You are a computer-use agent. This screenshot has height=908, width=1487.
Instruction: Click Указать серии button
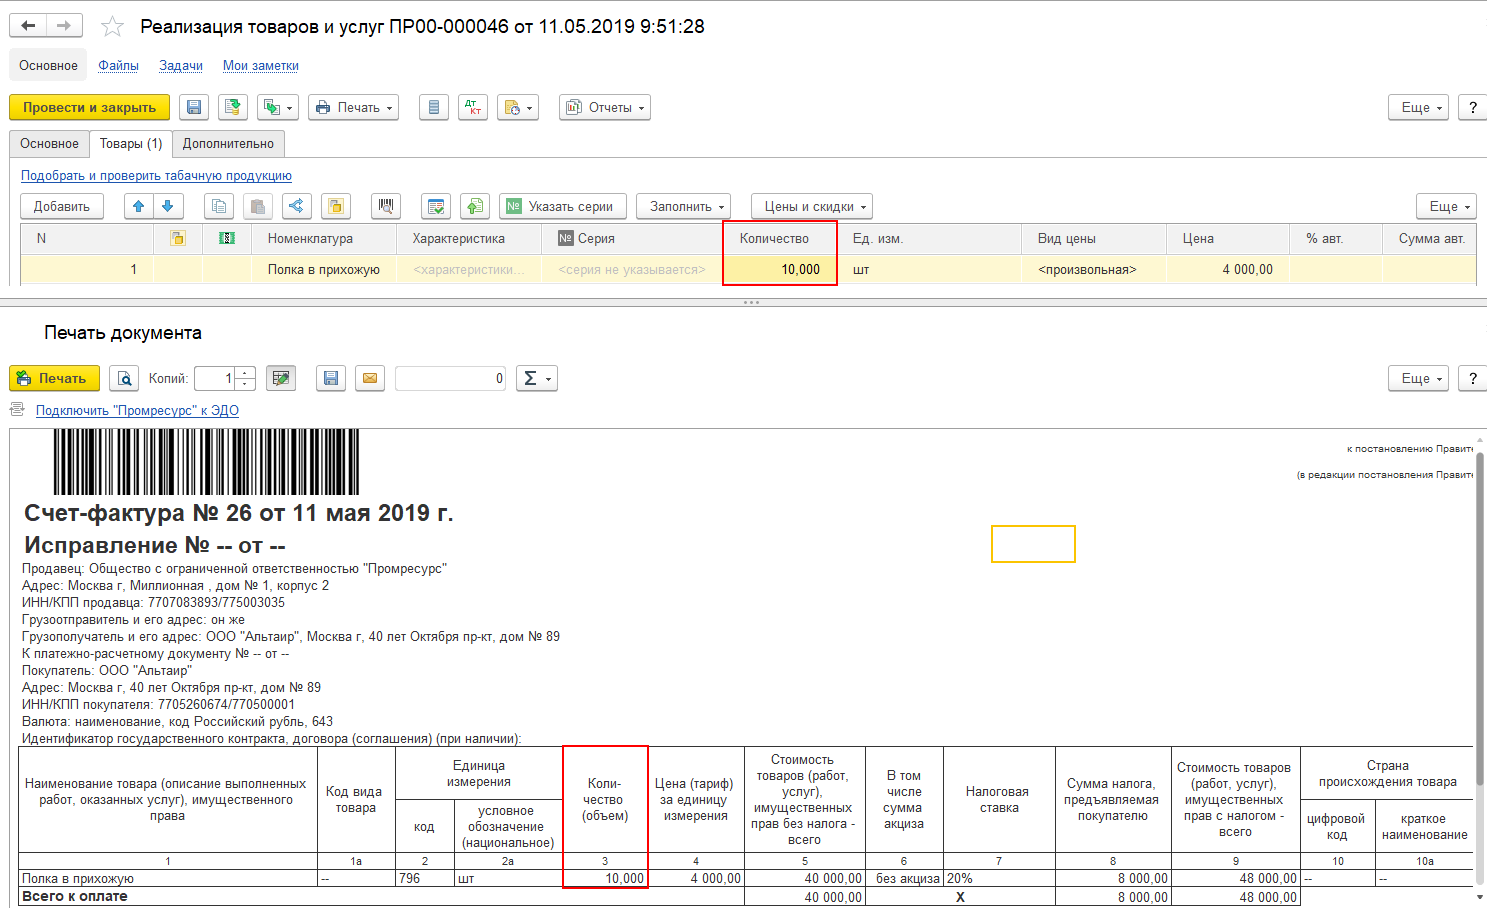(563, 206)
